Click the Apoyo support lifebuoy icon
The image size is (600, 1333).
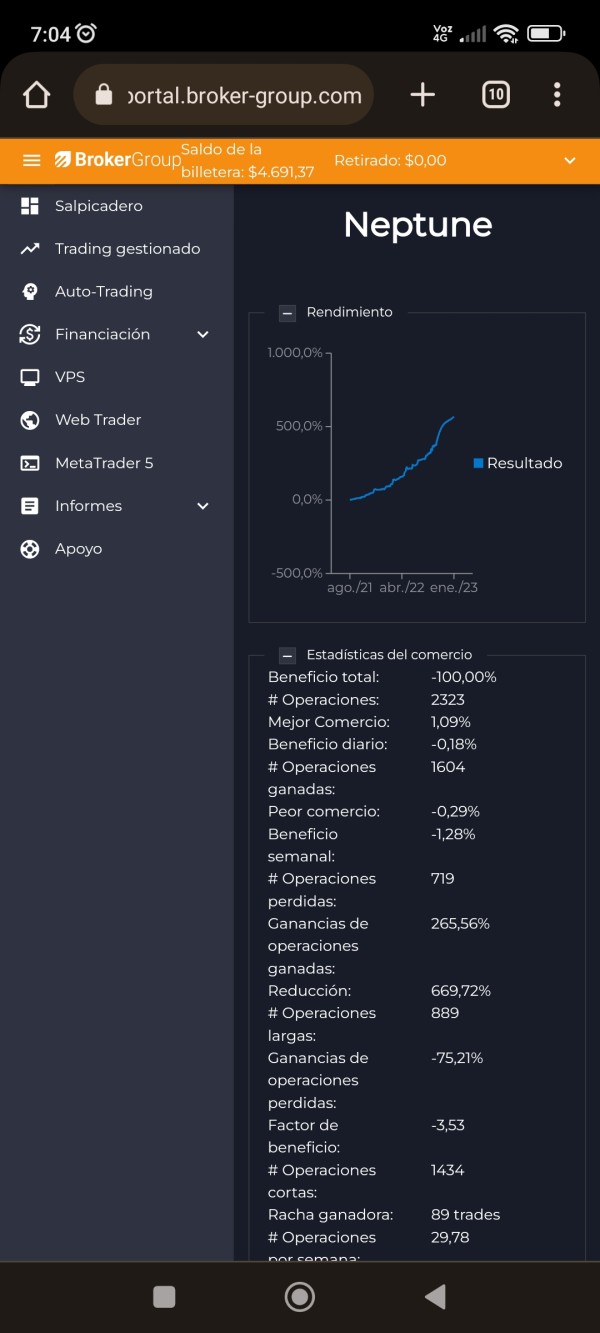30,549
